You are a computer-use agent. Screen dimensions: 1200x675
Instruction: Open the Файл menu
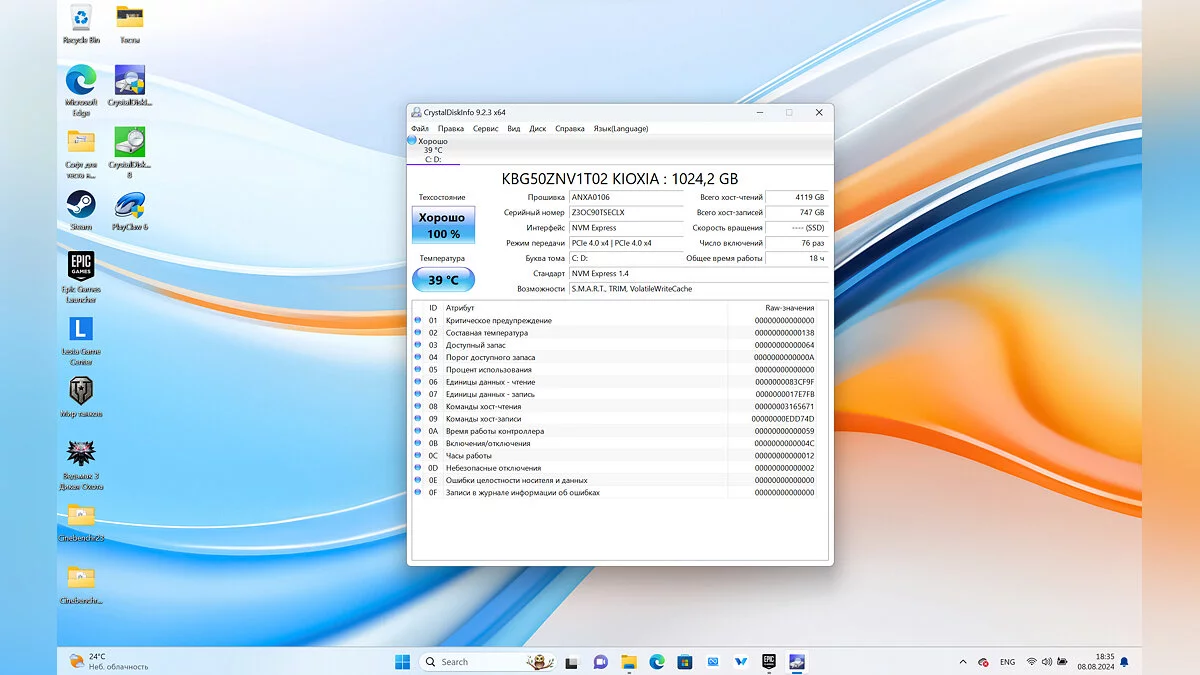420,128
